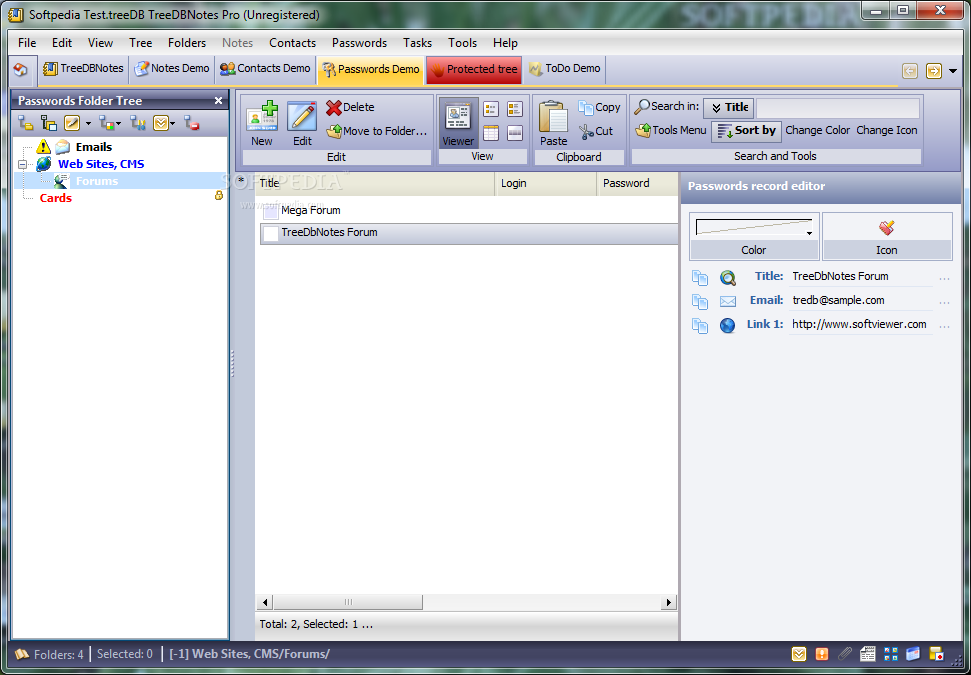Open the Tasks menu
This screenshot has height=675, width=971.
click(x=417, y=43)
